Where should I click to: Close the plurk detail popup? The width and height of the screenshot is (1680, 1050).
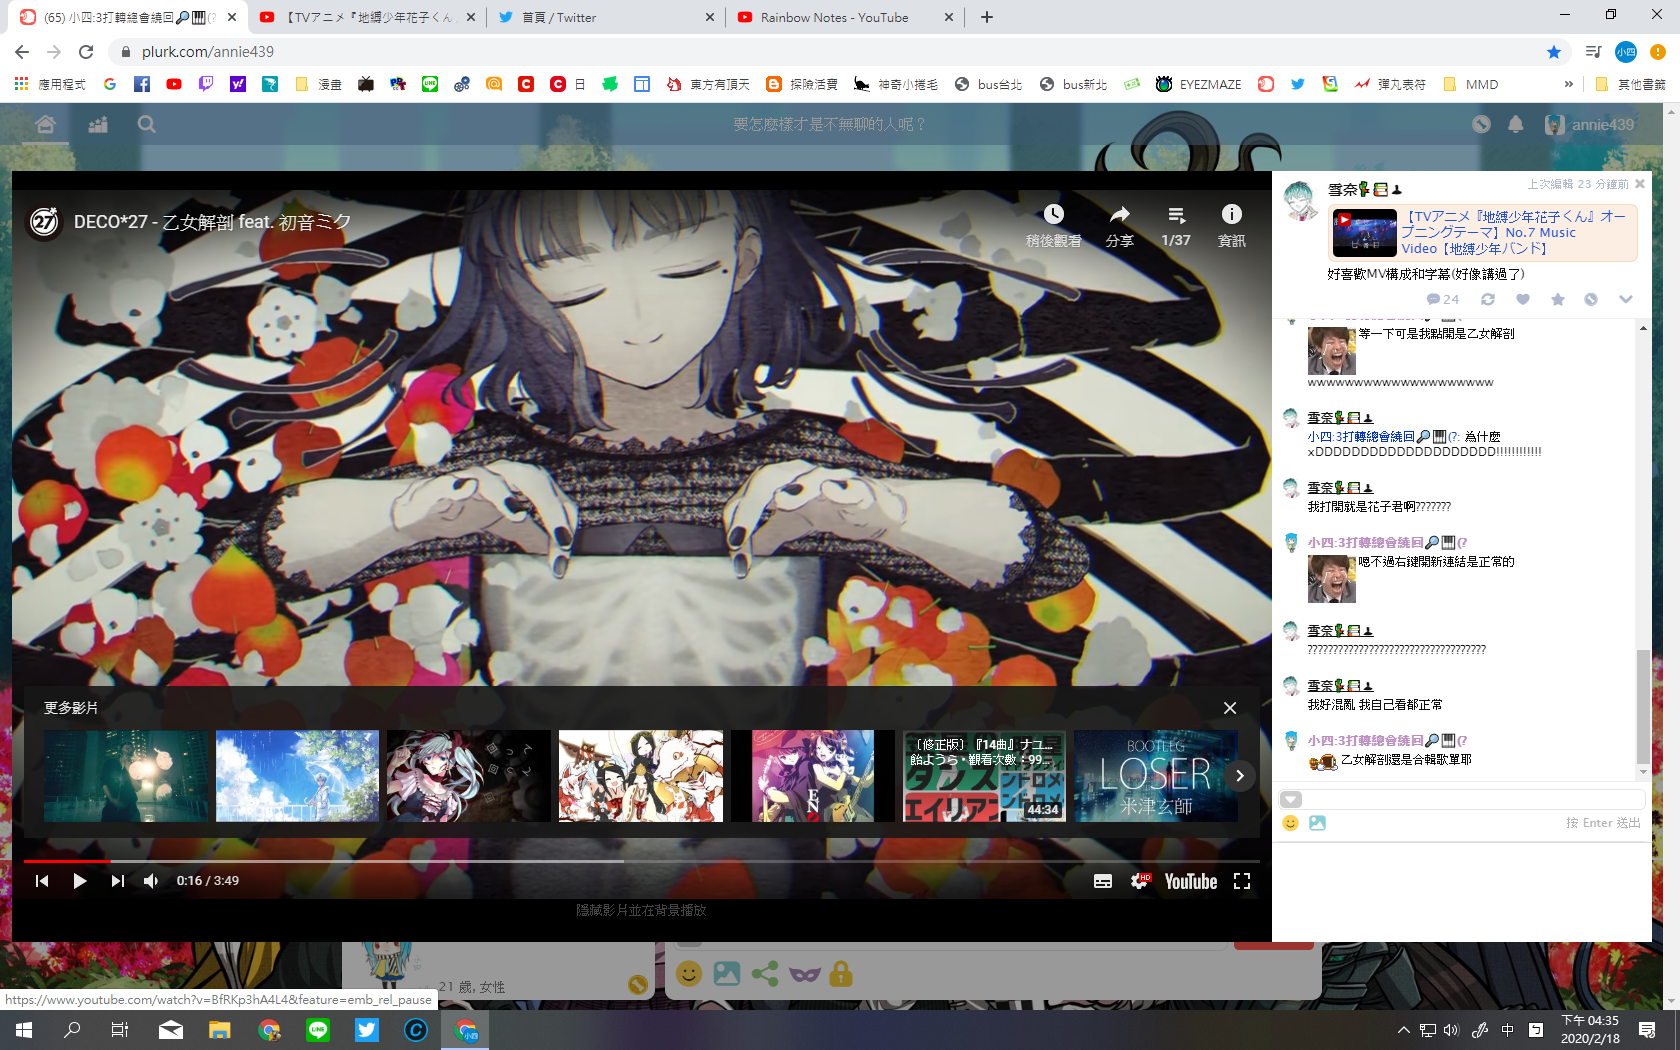(1640, 184)
